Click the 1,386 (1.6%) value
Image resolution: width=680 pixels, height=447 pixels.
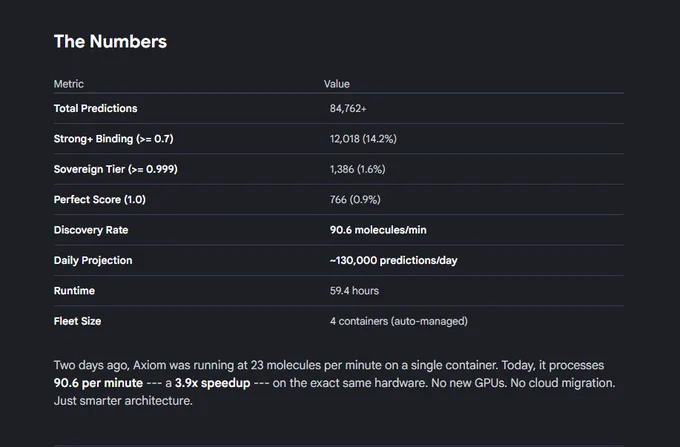click(x=357, y=169)
